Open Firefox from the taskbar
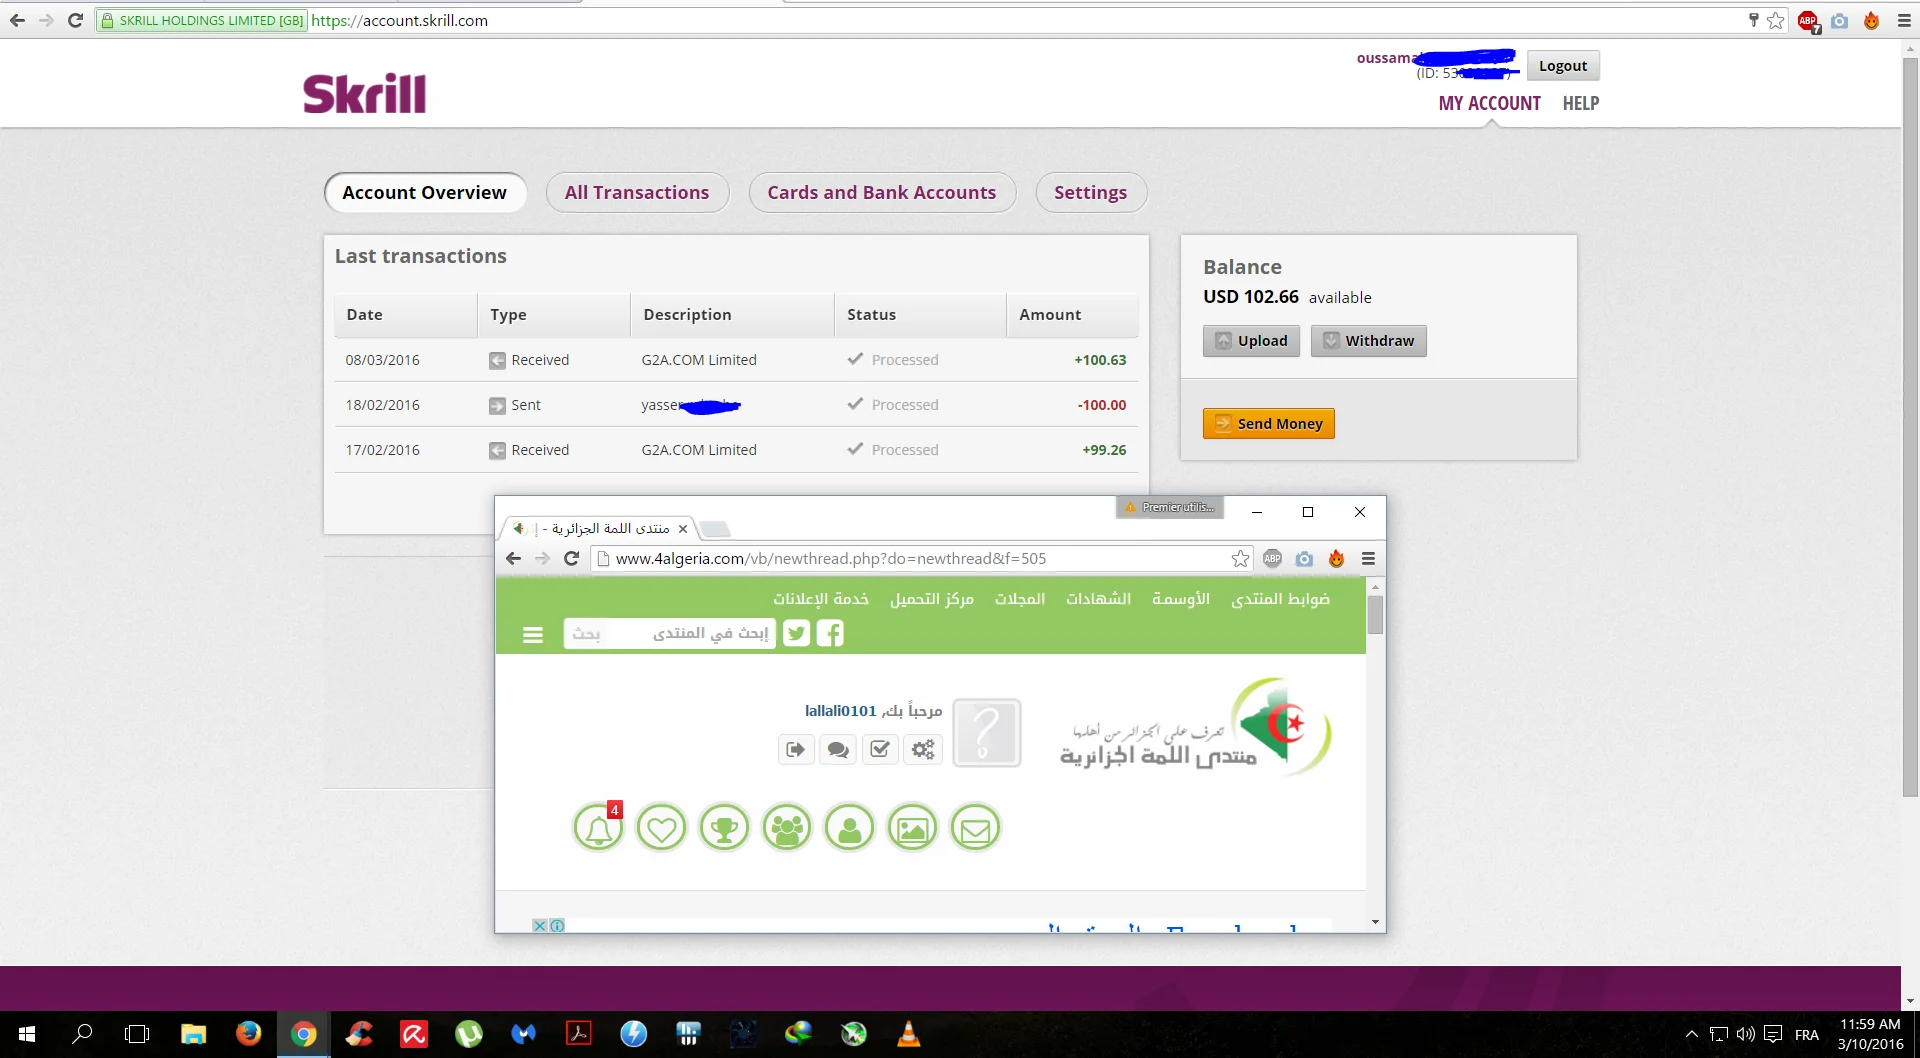The image size is (1920, 1058). (248, 1034)
